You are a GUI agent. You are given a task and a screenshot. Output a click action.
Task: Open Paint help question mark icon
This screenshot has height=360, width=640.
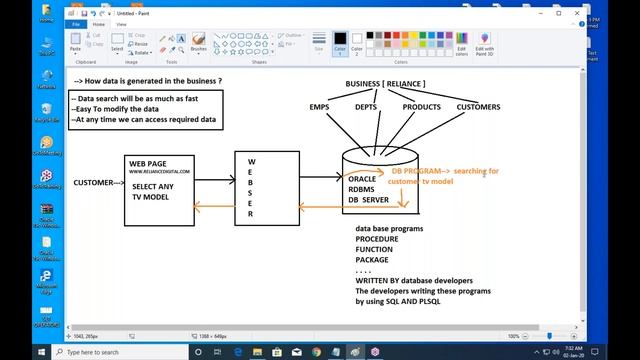pyautogui.click(x=582, y=24)
